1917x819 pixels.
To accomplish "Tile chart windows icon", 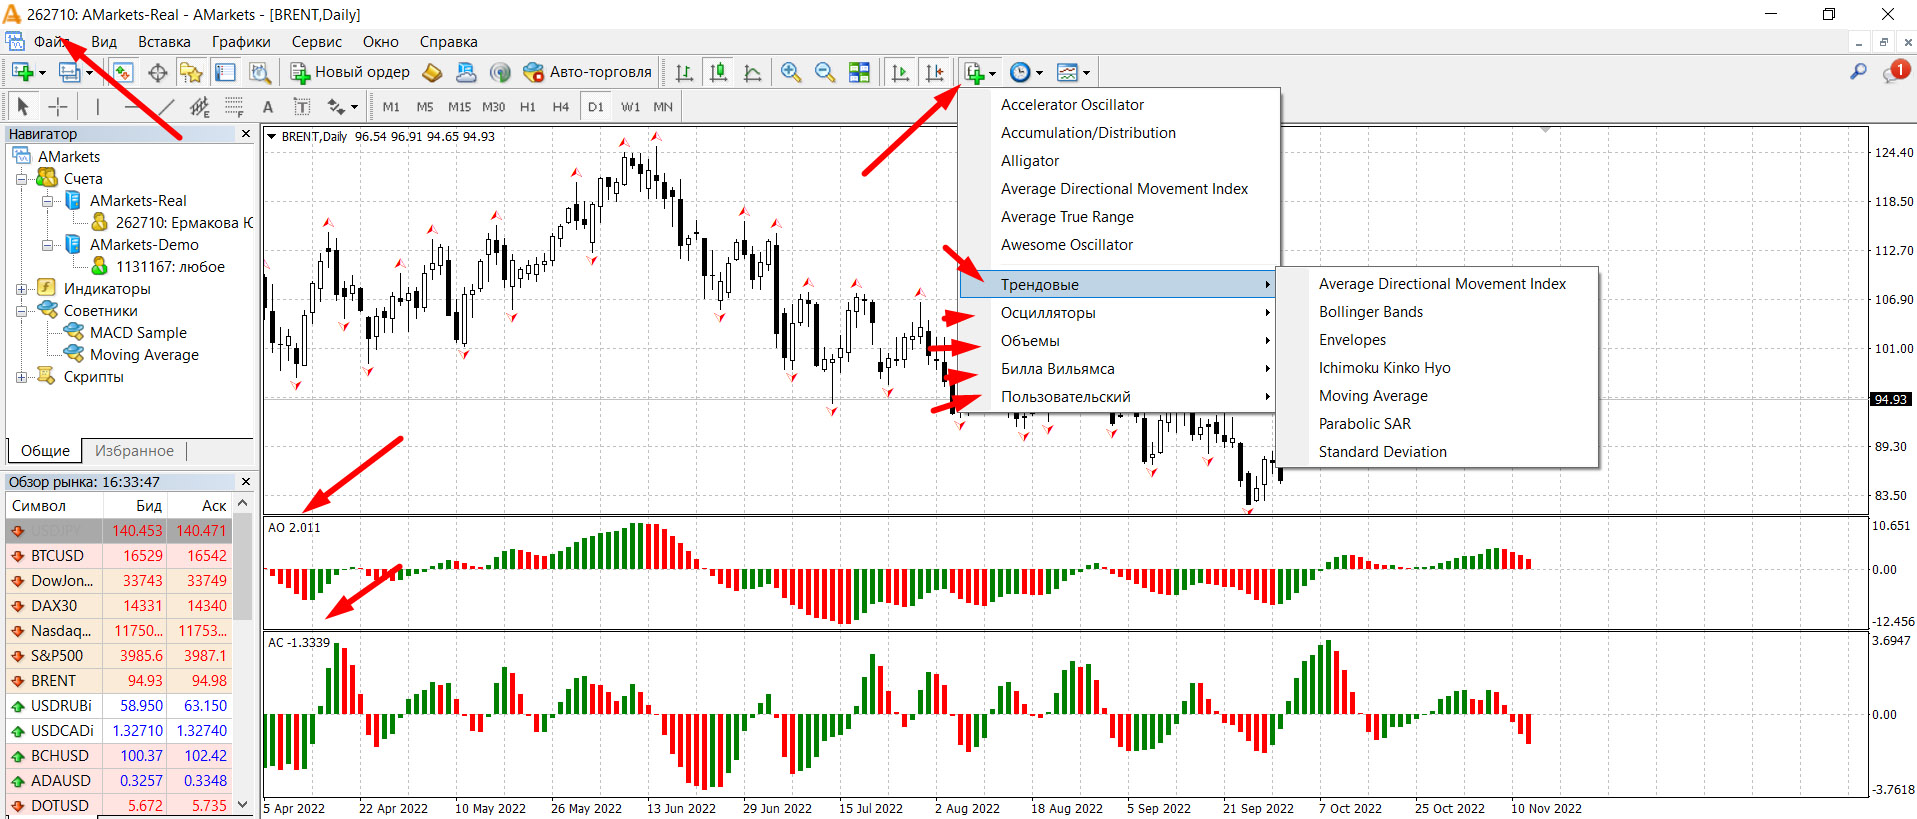I will point(859,72).
